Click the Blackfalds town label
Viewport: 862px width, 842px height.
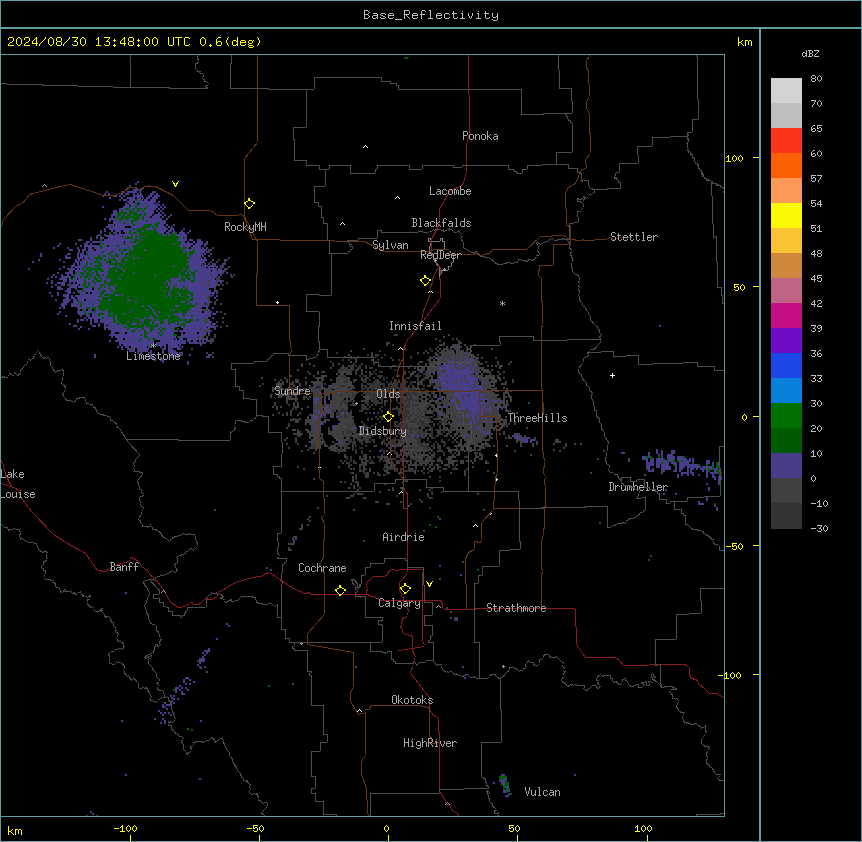click(x=441, y=223)
